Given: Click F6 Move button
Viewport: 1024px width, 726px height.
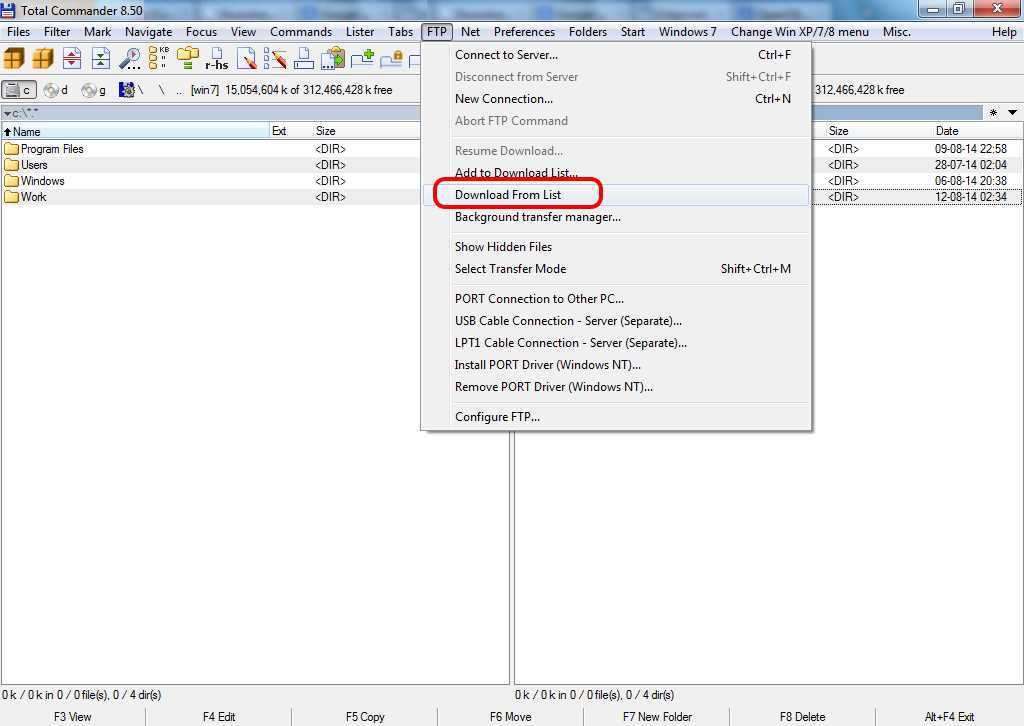Looking at the screenshot, I should pyautogui.click(x=511, y=716).
